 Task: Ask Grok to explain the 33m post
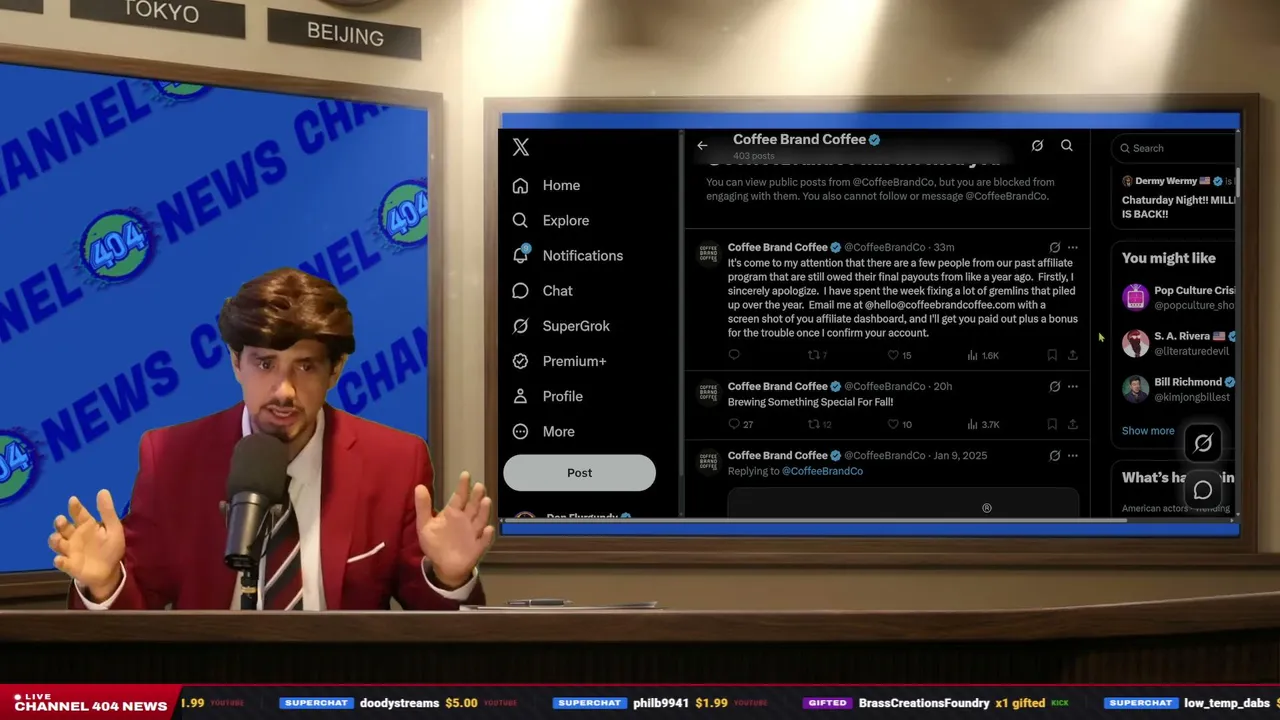[x=1054, y=247]
